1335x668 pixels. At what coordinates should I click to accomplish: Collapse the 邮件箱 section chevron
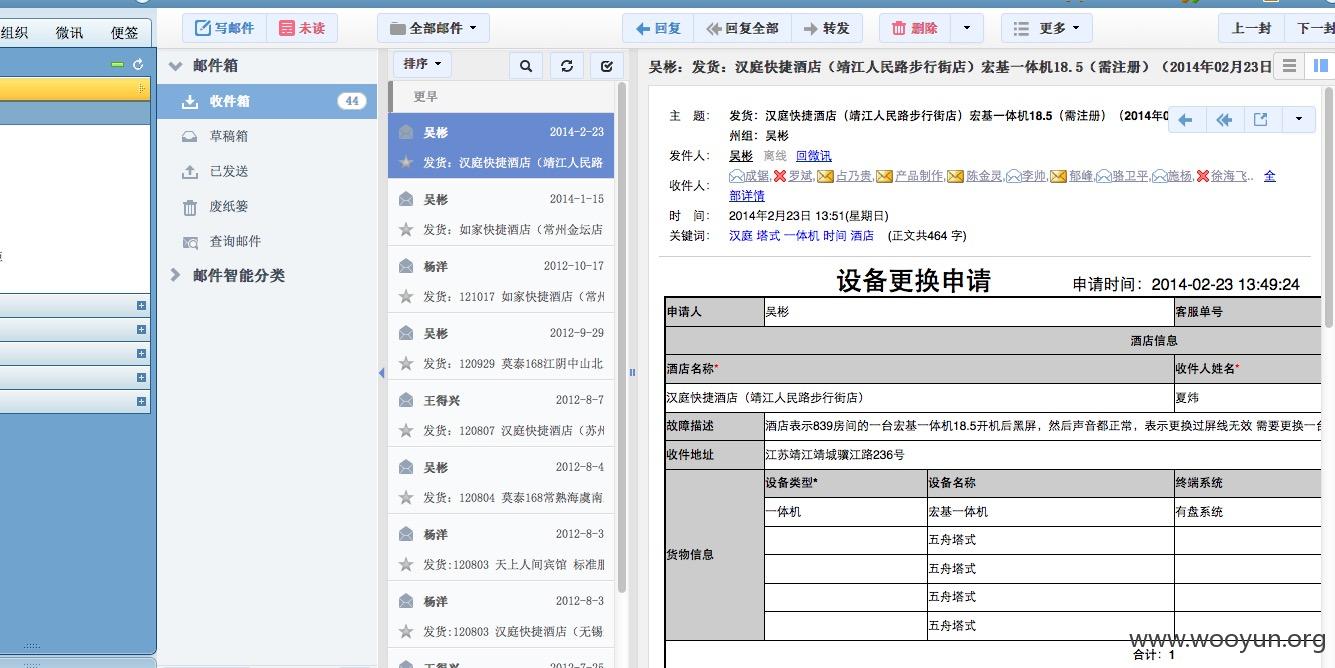click(175, 66)
